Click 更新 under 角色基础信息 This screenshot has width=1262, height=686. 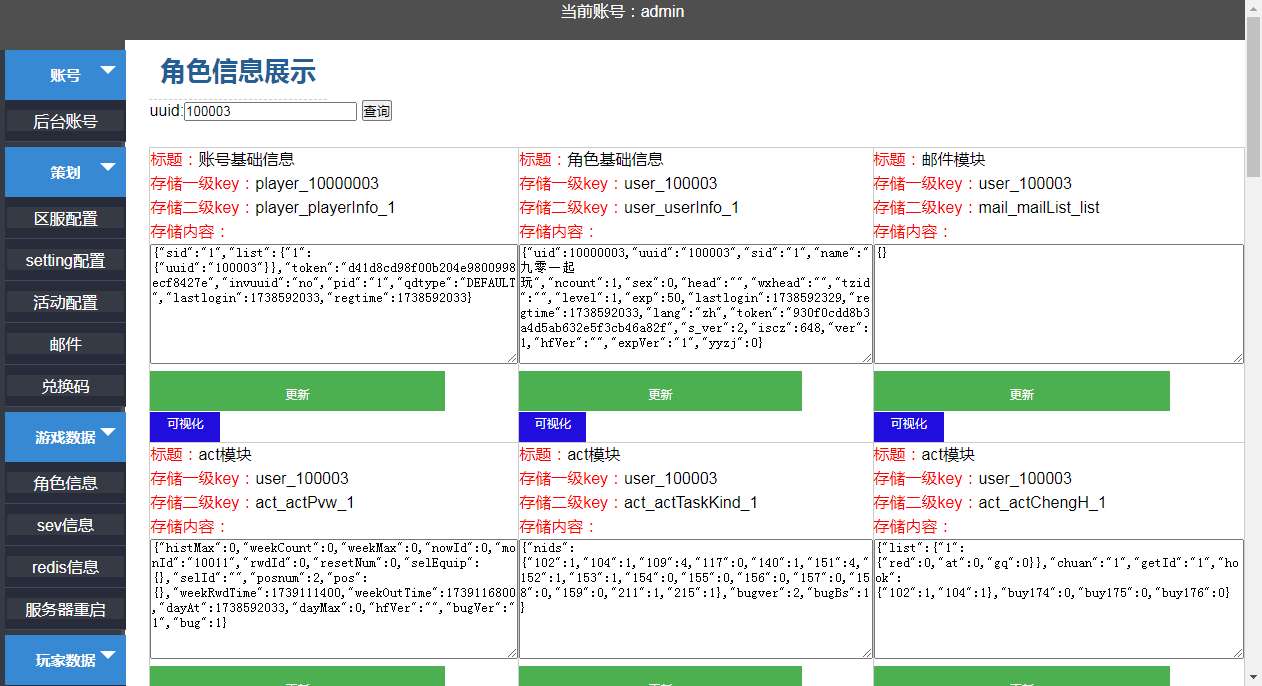pos(660,391)
